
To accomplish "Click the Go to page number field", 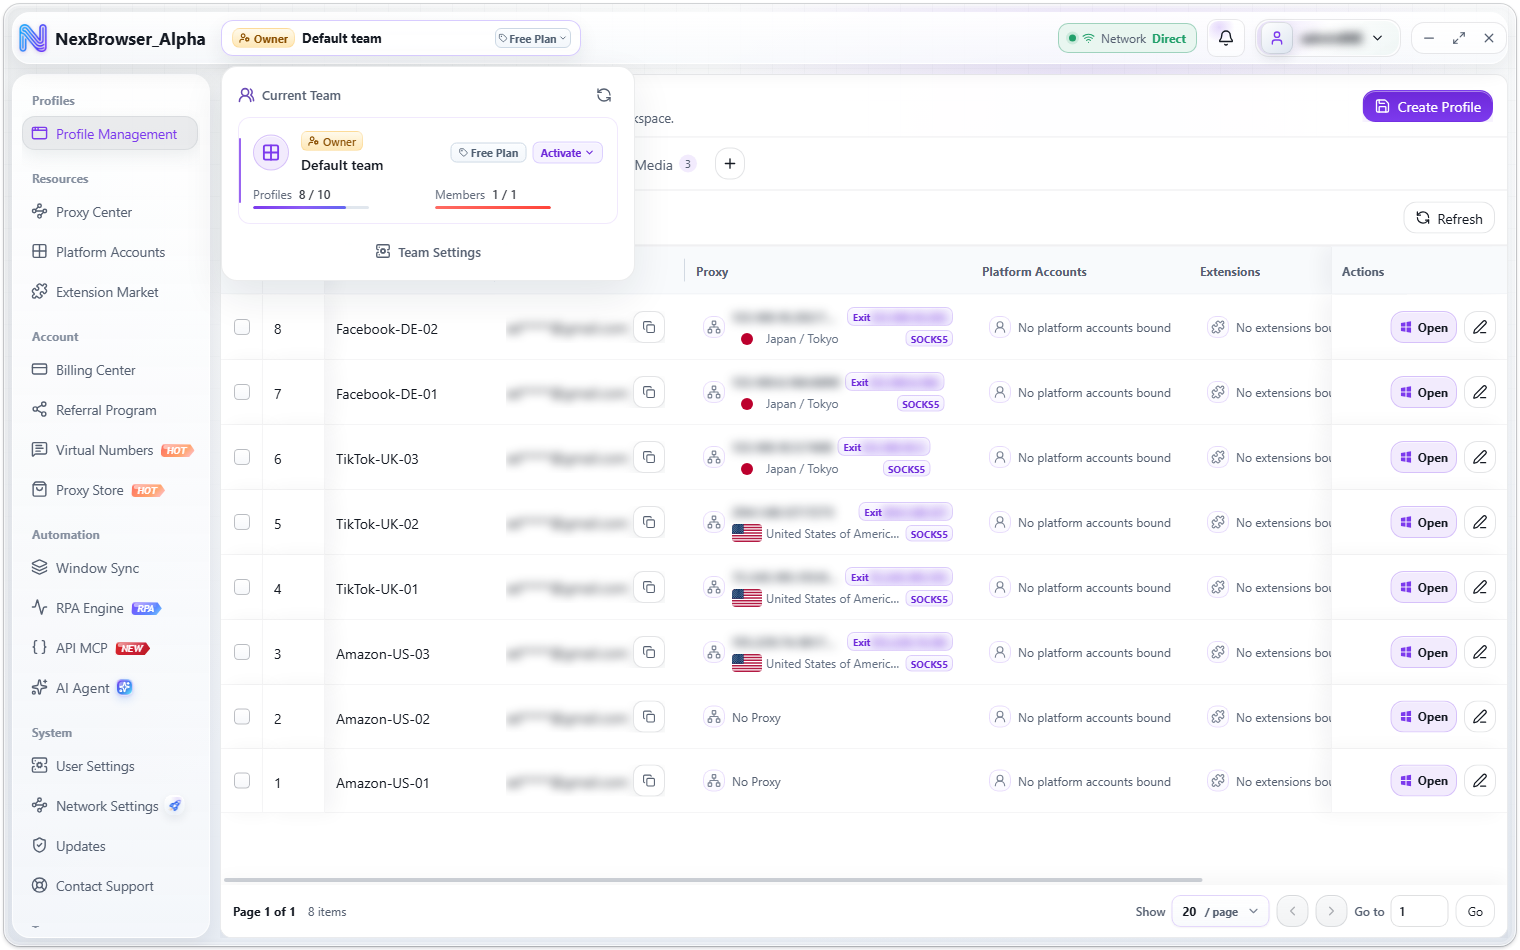I will [x=1419, y=911].
